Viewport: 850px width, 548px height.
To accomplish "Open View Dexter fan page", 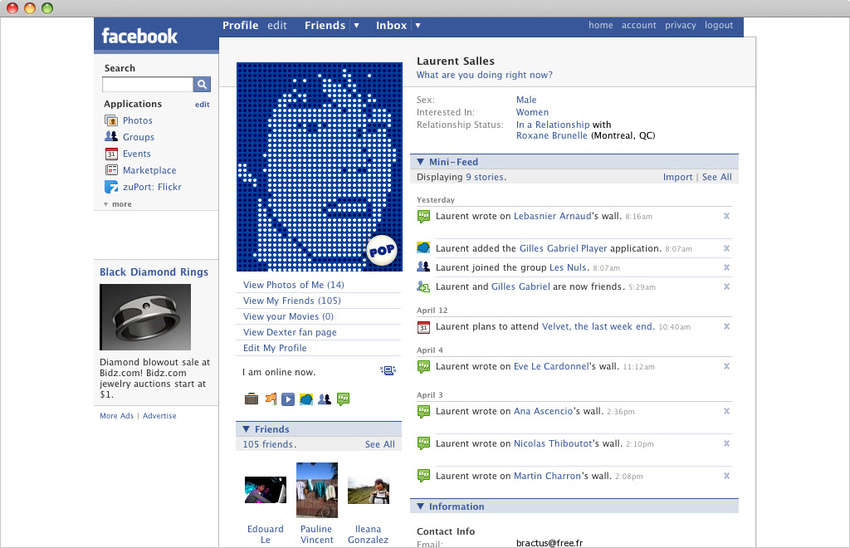I will 289,332.
